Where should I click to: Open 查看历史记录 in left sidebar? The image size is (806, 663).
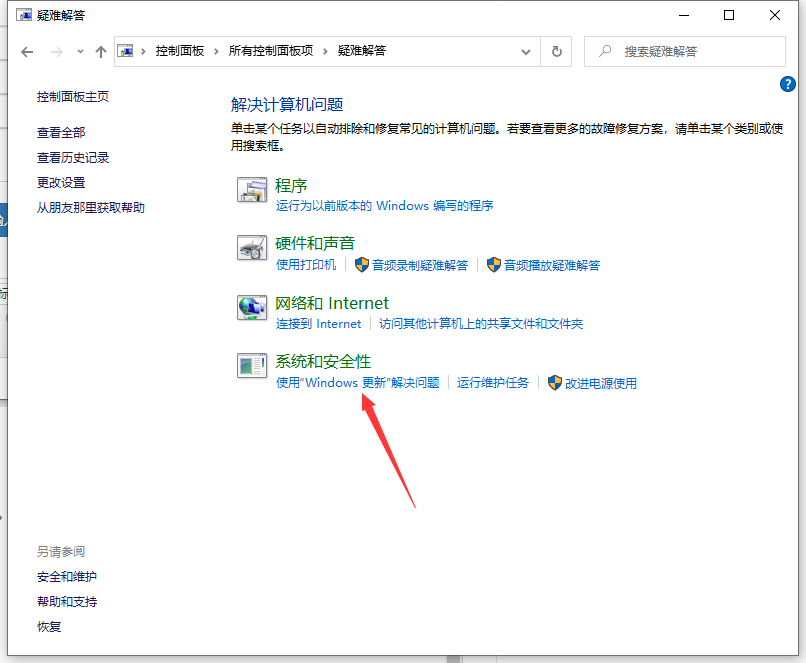point(73,158)
